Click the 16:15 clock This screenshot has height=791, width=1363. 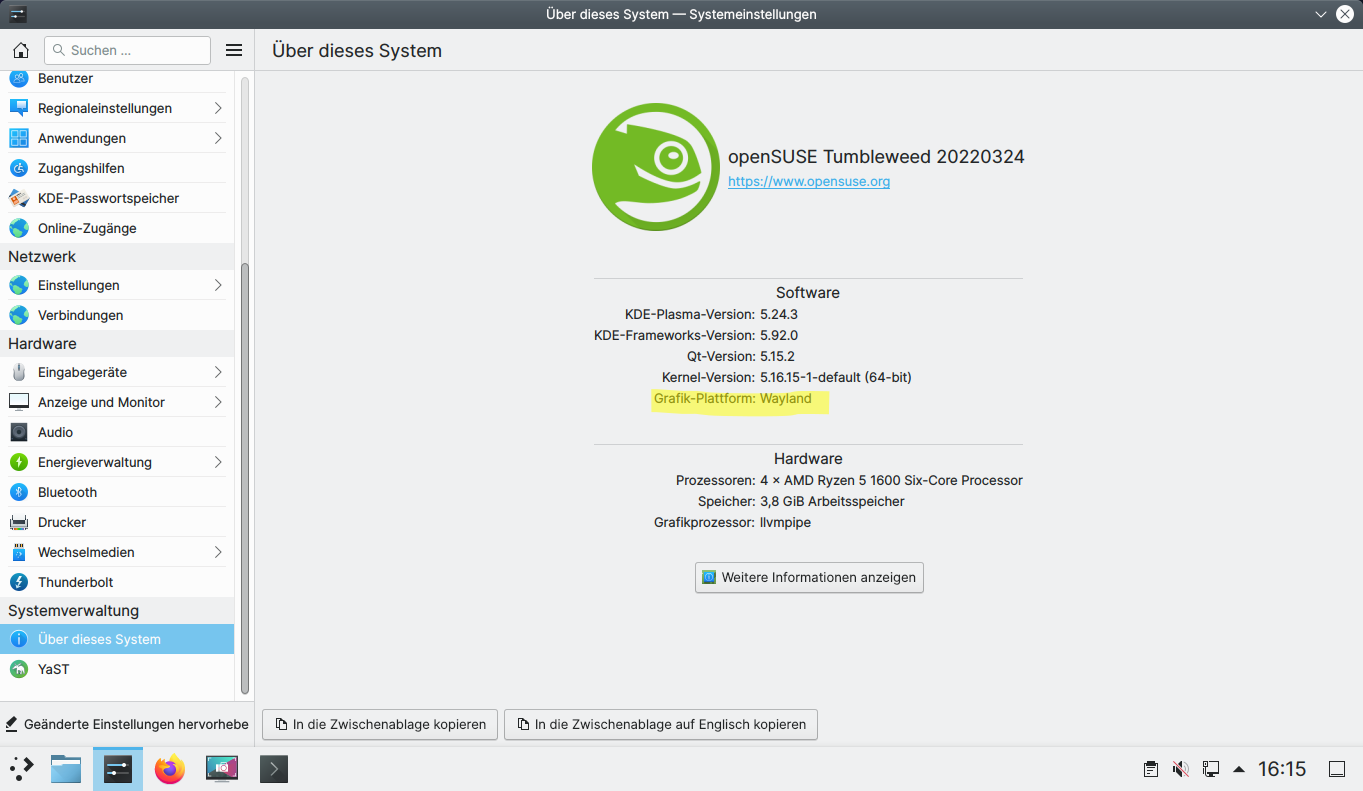[1282, 769]
